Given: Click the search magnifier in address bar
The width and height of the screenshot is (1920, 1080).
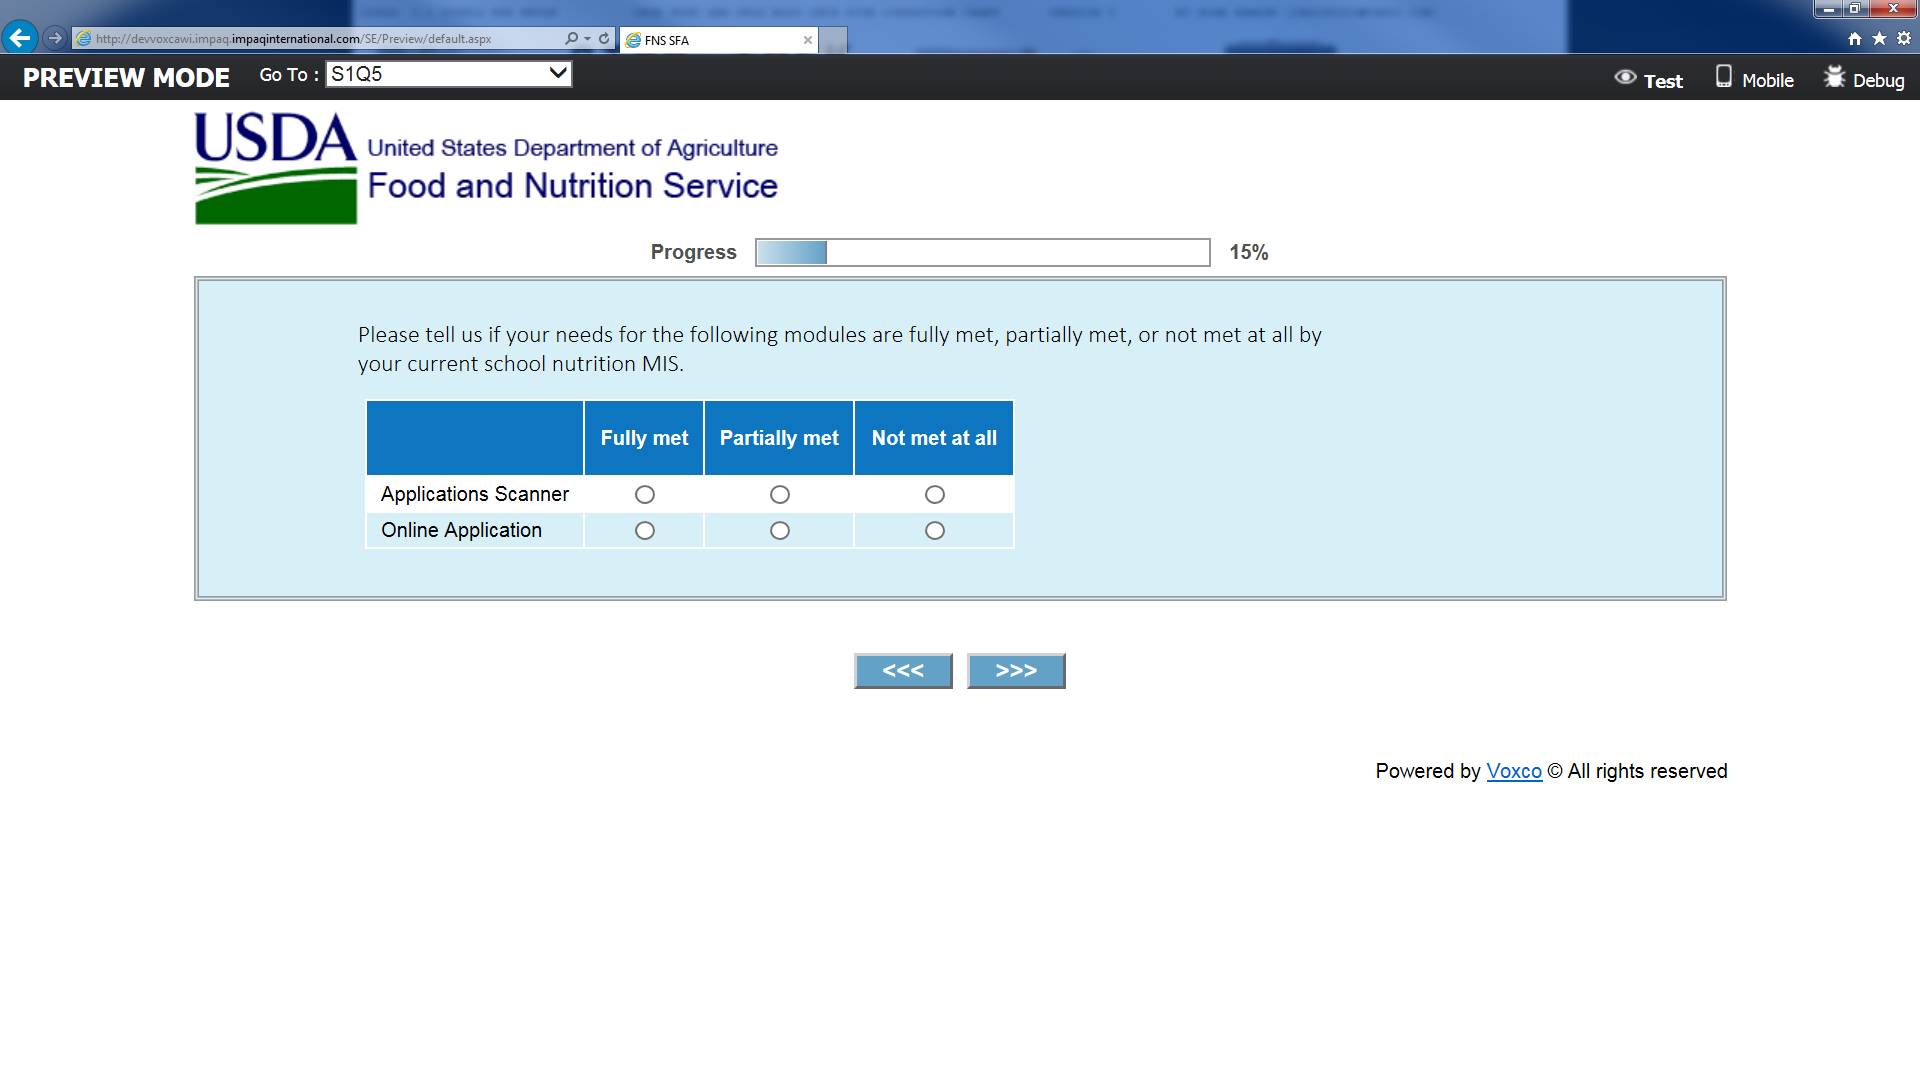Looking at the screenshot, I should click(571, 38).
